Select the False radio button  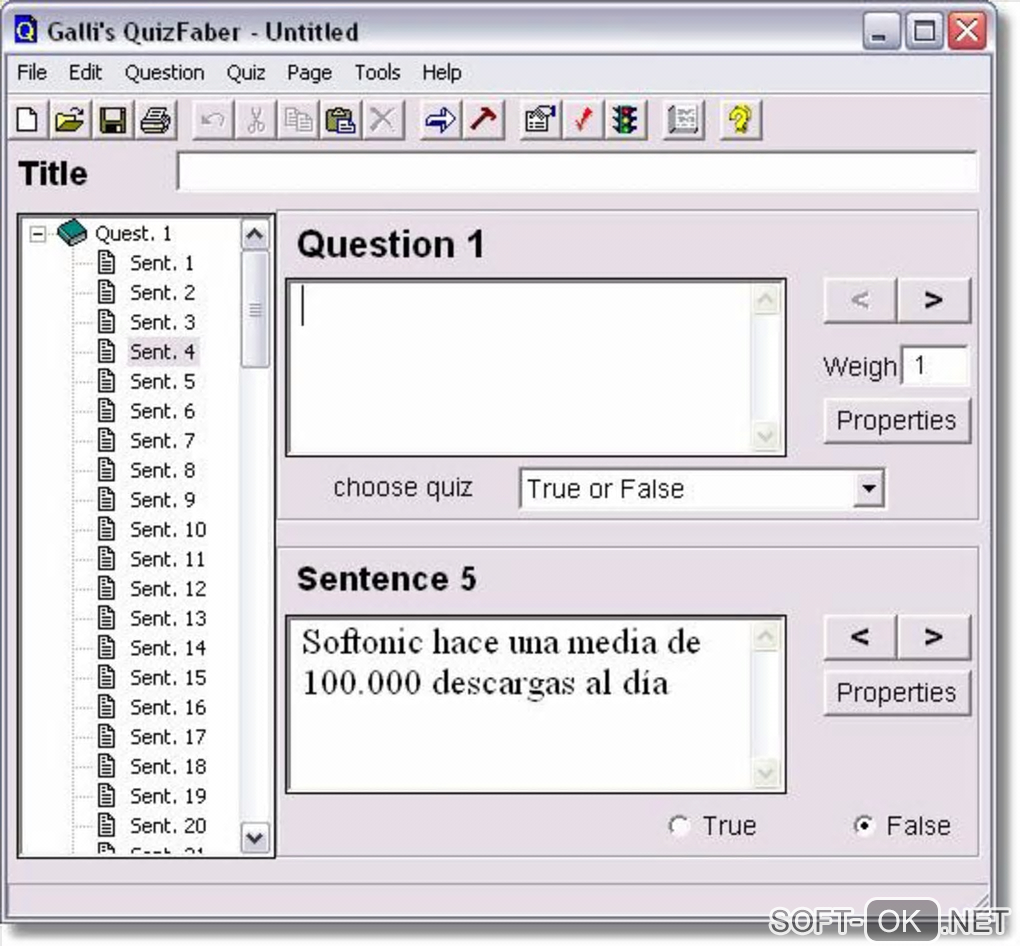[x=863, y=826]
